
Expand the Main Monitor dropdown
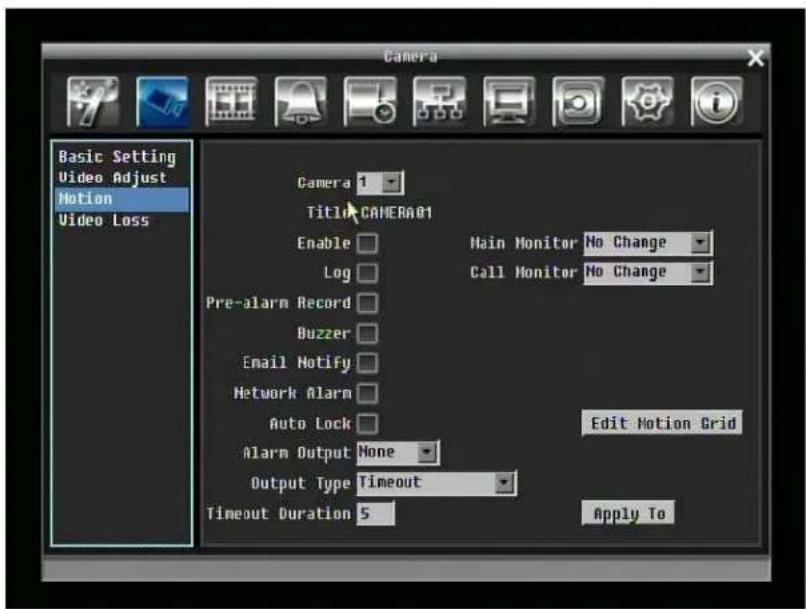tap(701, 243)
